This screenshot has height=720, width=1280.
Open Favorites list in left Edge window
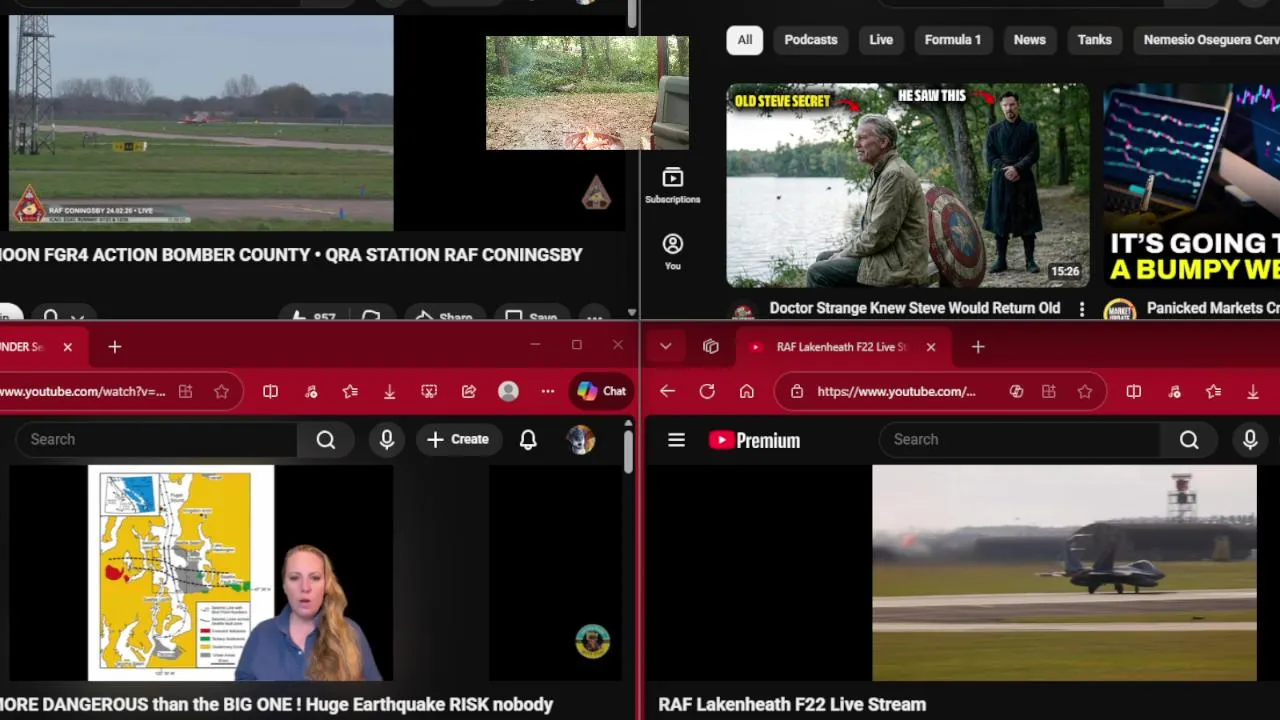(350, 392)
